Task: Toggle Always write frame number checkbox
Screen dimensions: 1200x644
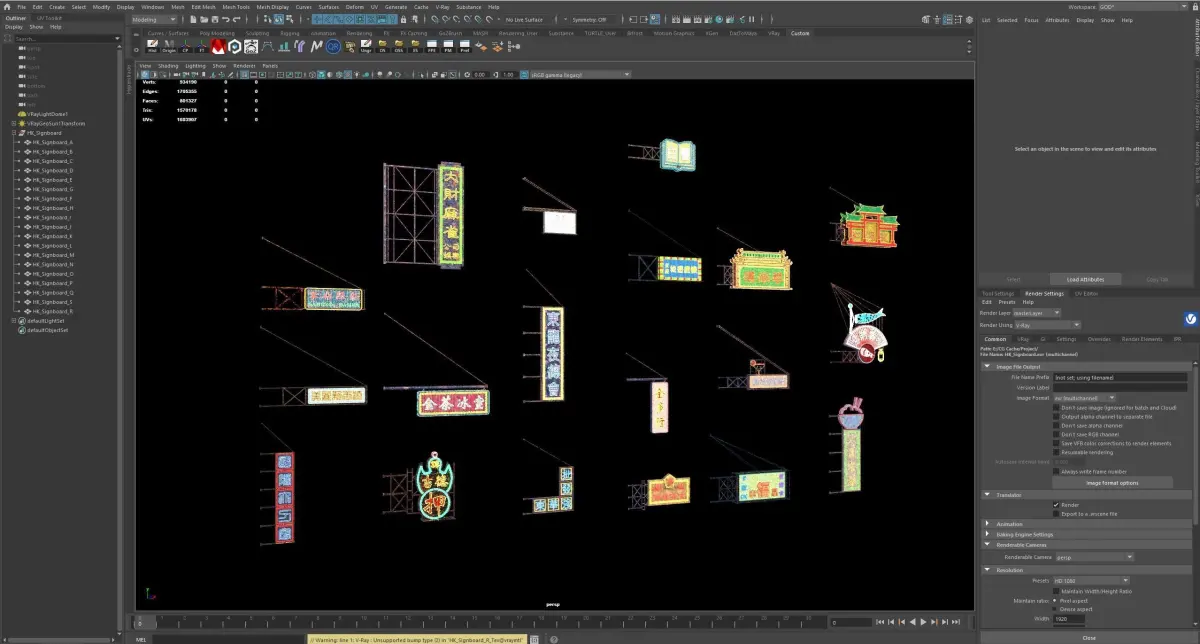Action: click(1056, 471)
